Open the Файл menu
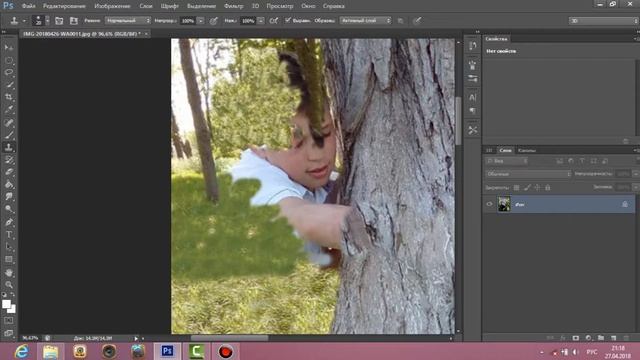The height and width of the screenshot is (360, 640). (x=28, y=6)
